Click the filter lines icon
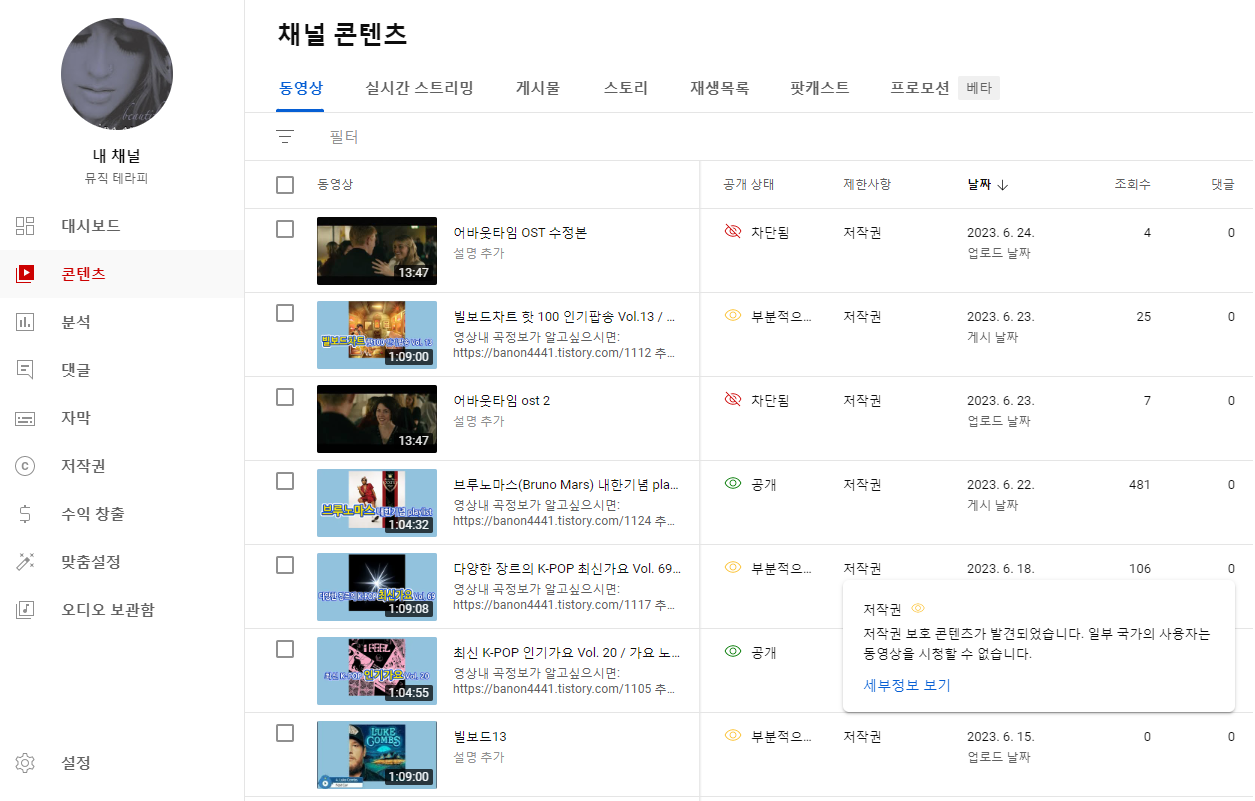Image resolution: width=1255 pixels, height=801 pixels. point(285,137)
